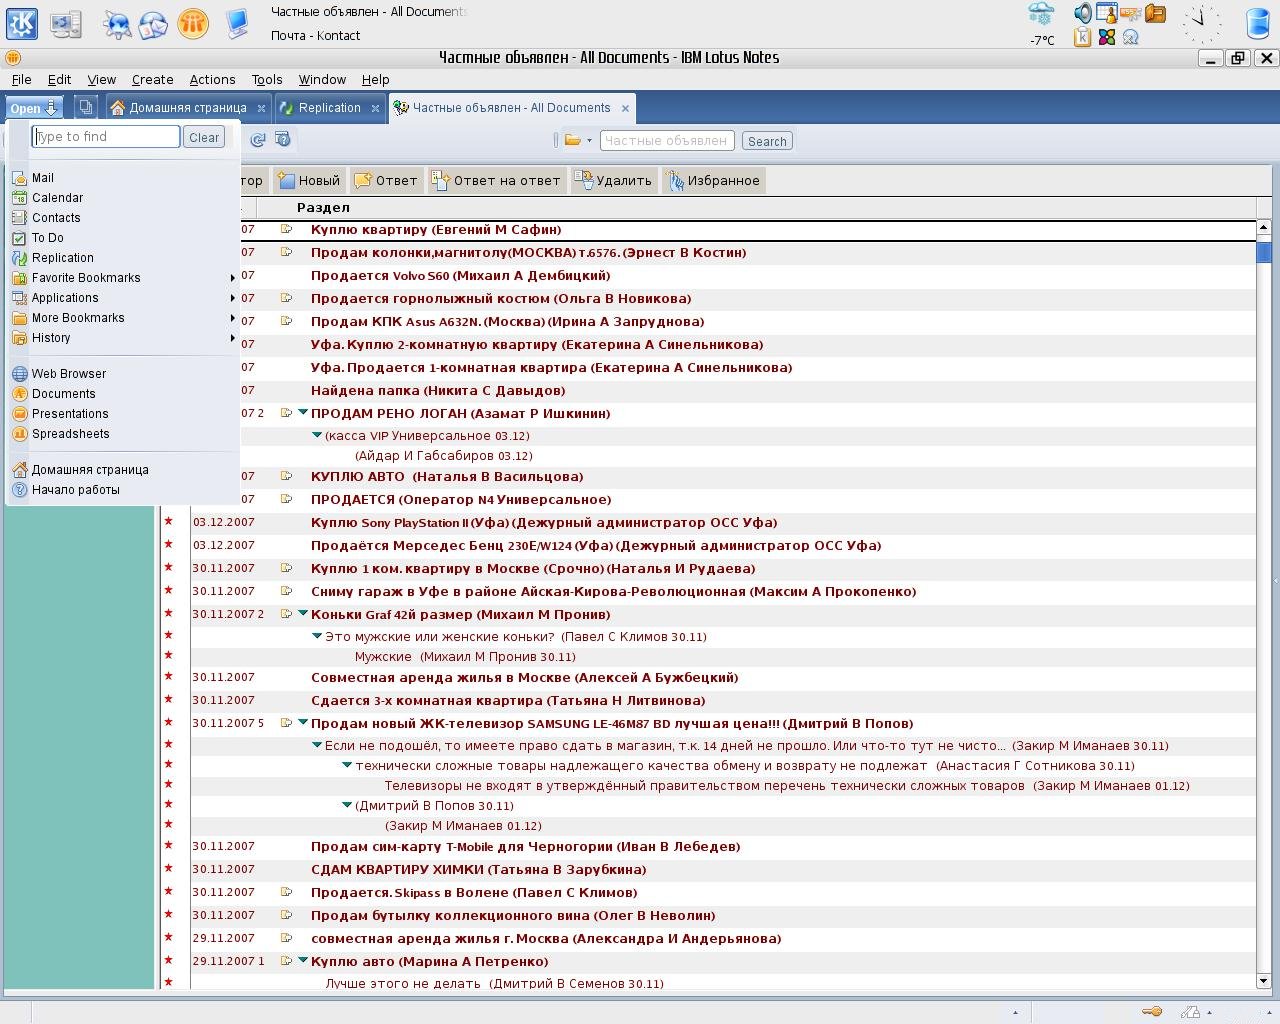Open Presentations from the launcher list
Image resolution: width=1280 pixels, height=1024 pixels.
pyautogui.click(x=70, y=414)
